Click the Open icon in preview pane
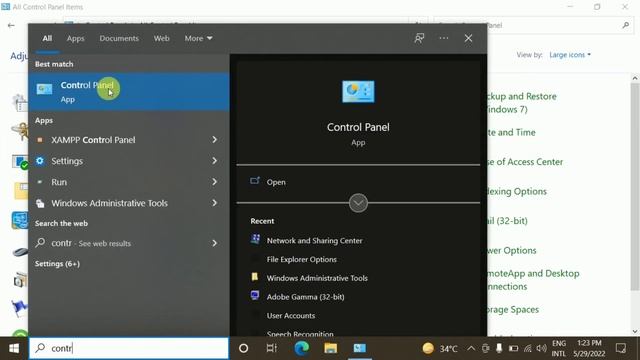Image resolution: width=640 pixels, height=360 pixels. (255, 181)
